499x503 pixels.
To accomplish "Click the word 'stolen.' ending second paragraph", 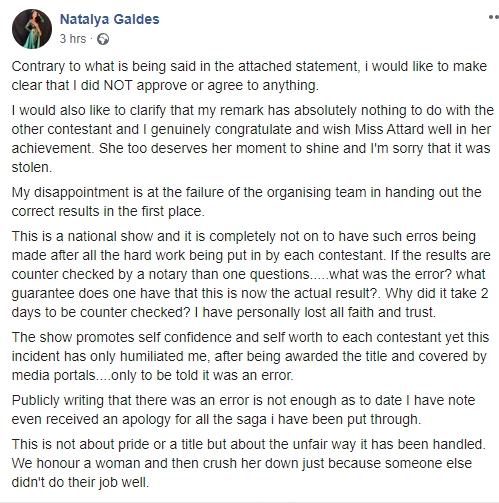I will point(32,167).
